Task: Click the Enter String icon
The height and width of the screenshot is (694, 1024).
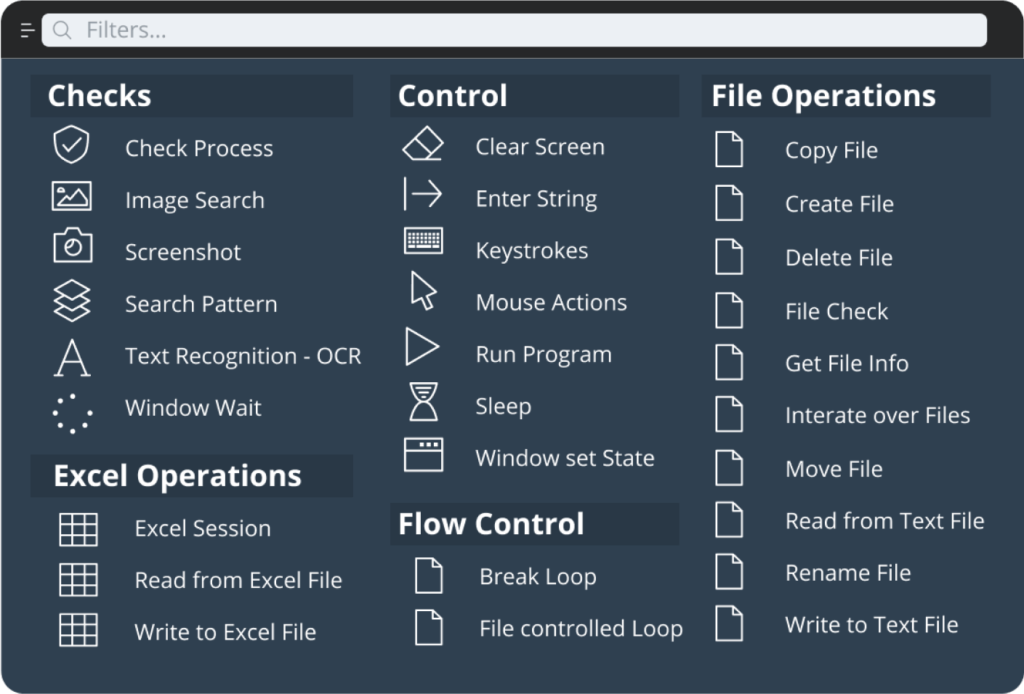Action: 423,198
